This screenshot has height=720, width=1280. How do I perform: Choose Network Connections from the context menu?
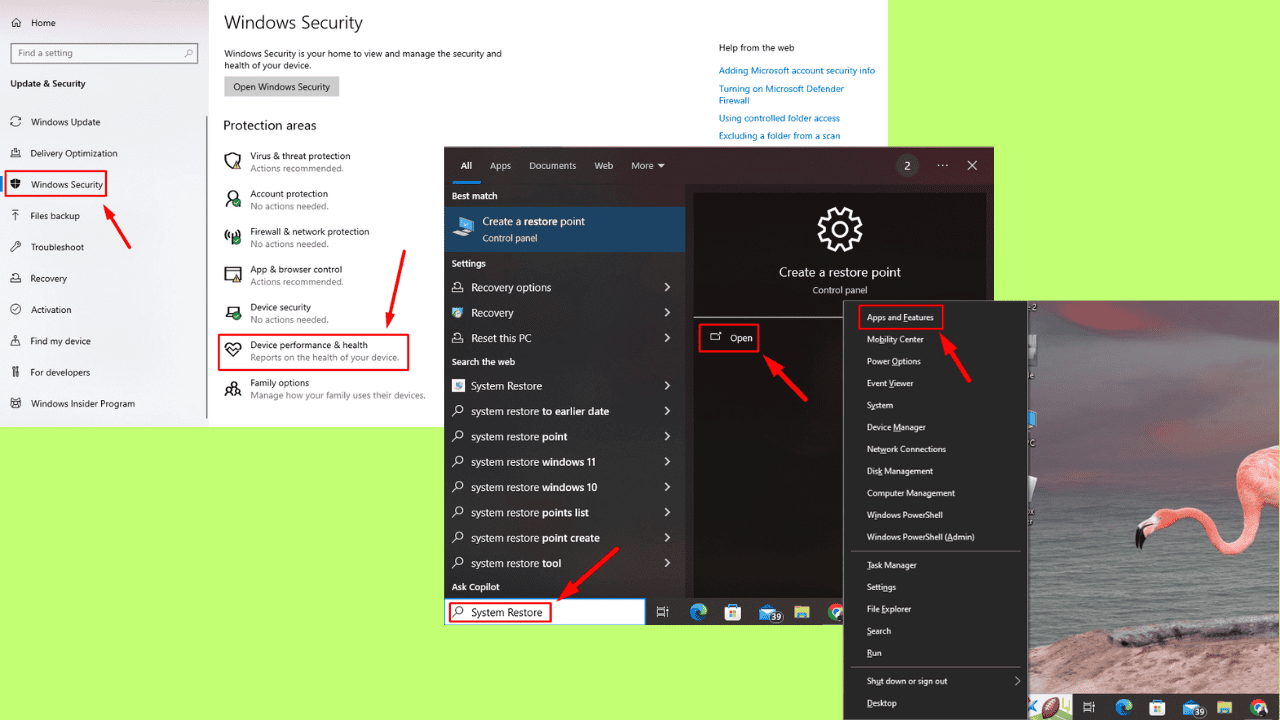(906, 449)
